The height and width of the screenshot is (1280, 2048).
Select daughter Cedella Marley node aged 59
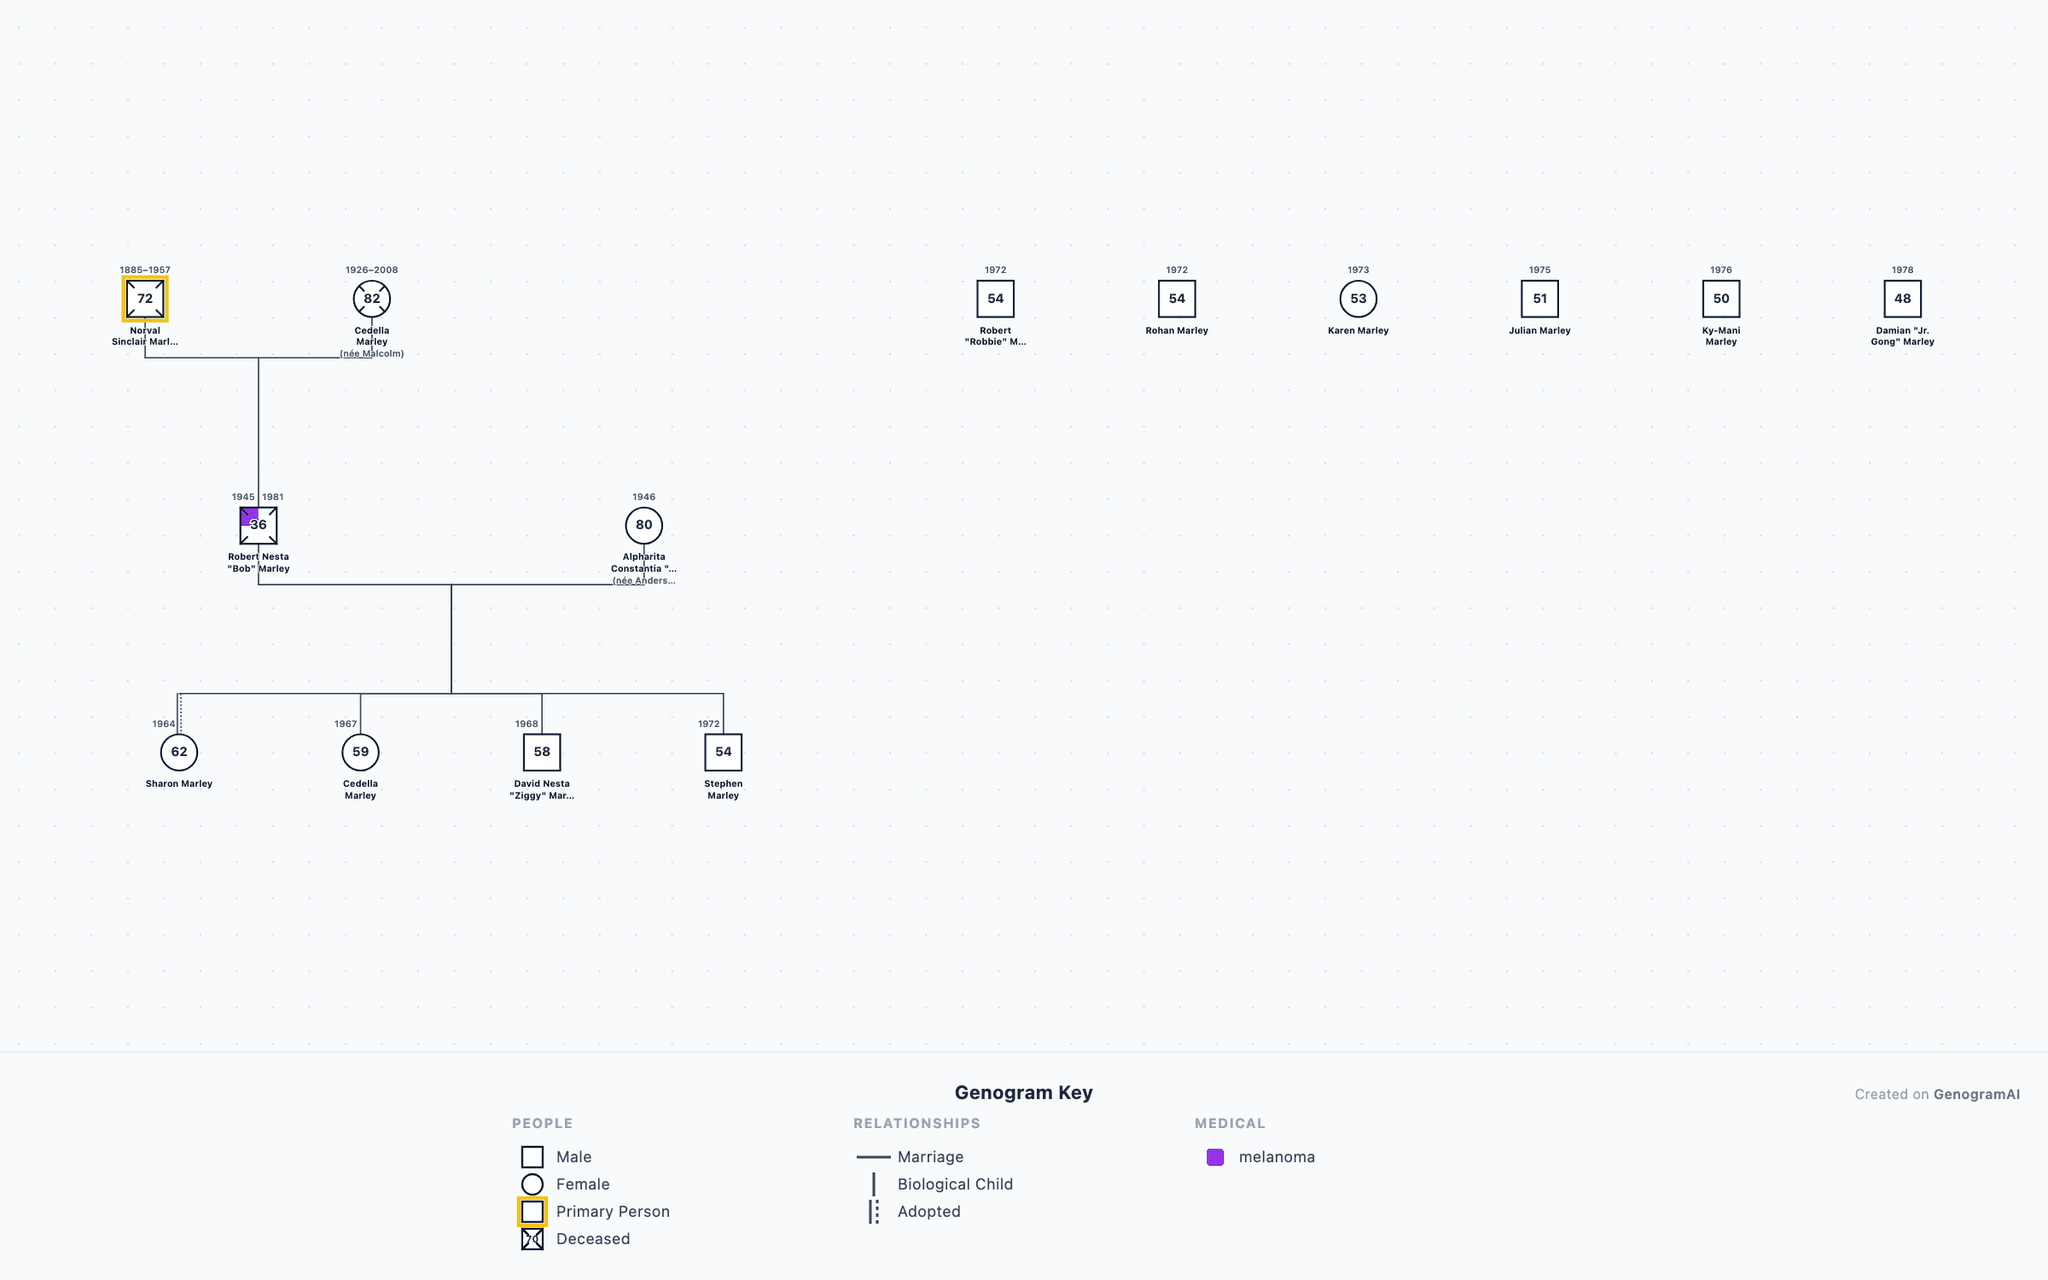[x=360, y=752]
